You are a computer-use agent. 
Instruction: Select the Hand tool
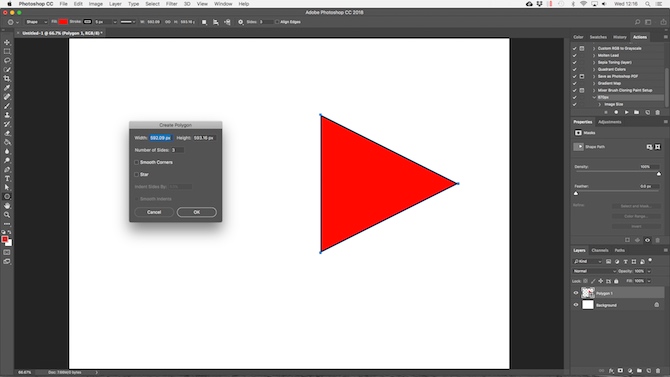(7, 206)
